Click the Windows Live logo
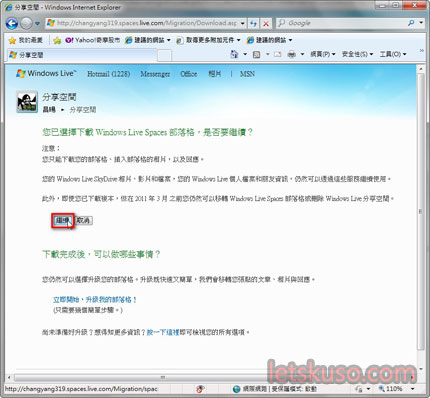The width and height of the screenshot is (430, 398). click(46, 73)
